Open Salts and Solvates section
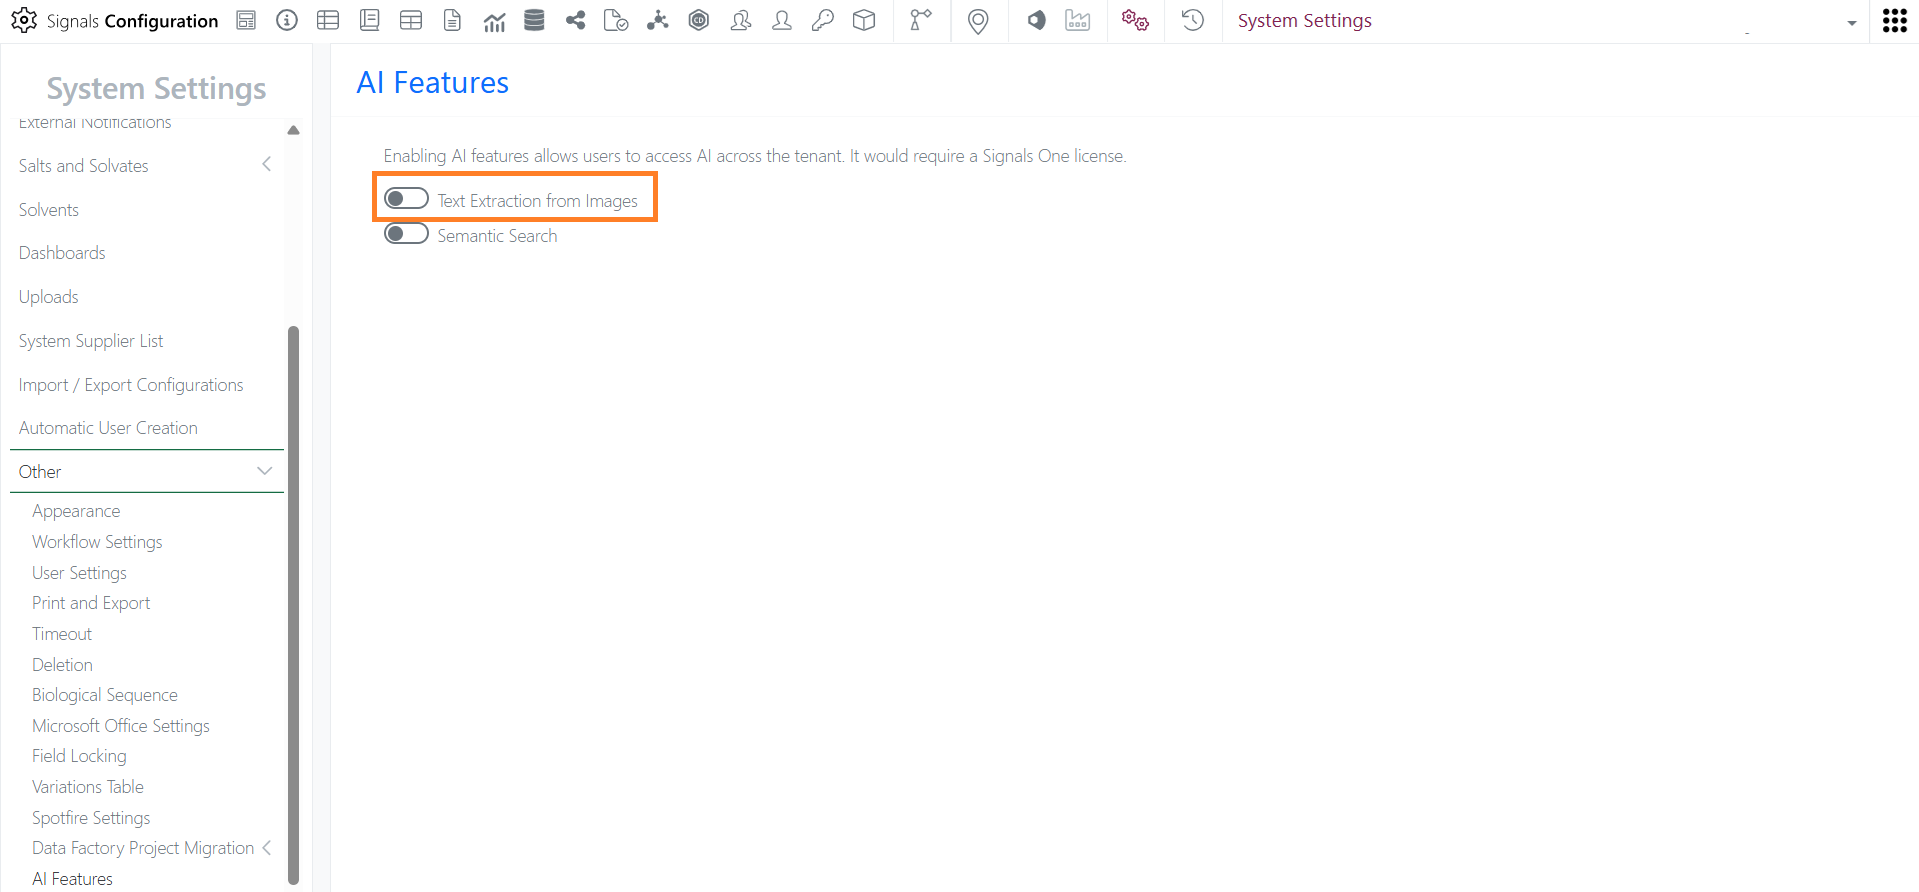 [x=84, y=166]
